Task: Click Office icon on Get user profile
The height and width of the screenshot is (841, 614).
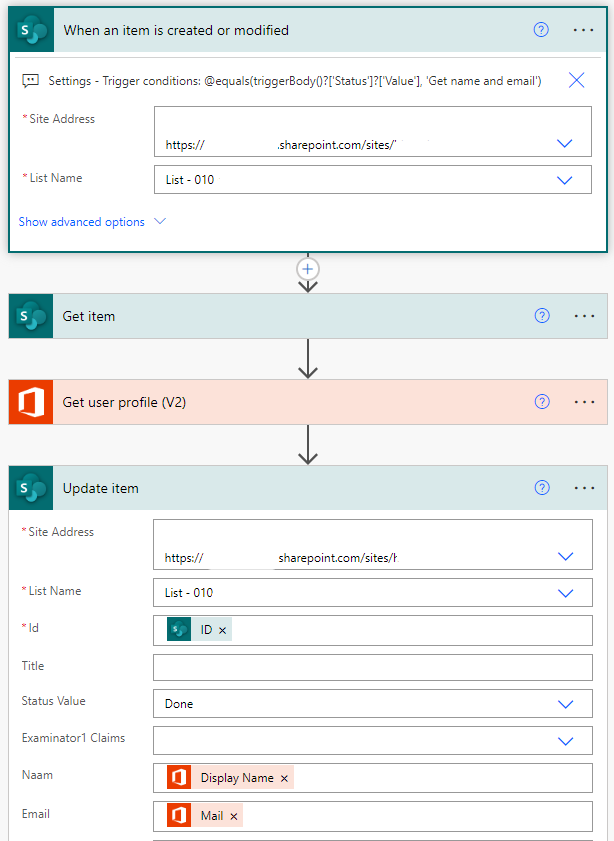Action: coord(30,402)
